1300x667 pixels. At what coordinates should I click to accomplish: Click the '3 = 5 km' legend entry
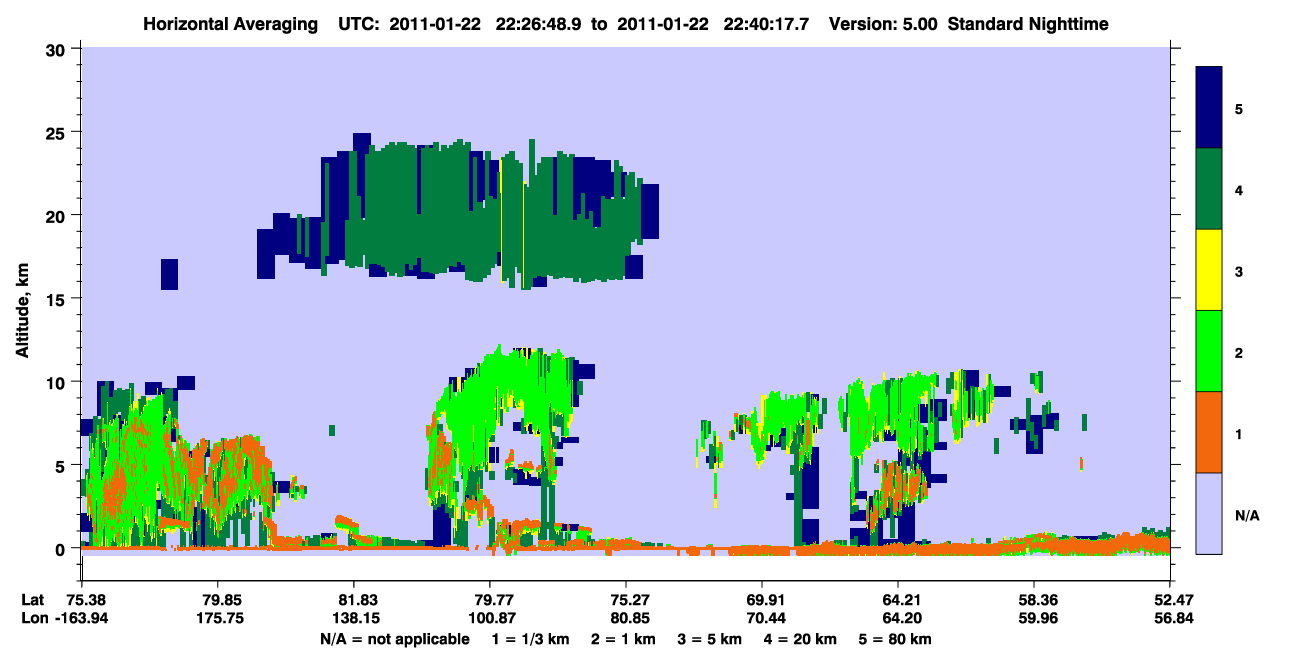click(709, 638)
